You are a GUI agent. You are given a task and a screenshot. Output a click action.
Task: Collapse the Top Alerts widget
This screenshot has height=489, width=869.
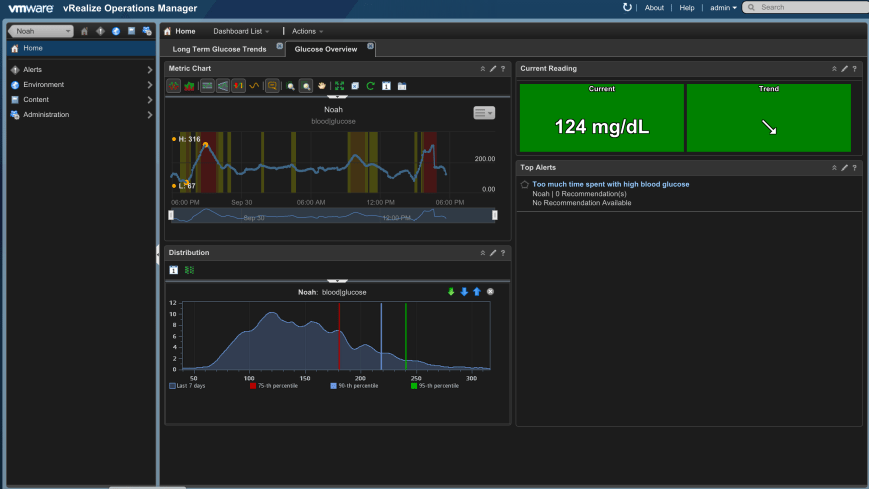(x=834, y=167)
